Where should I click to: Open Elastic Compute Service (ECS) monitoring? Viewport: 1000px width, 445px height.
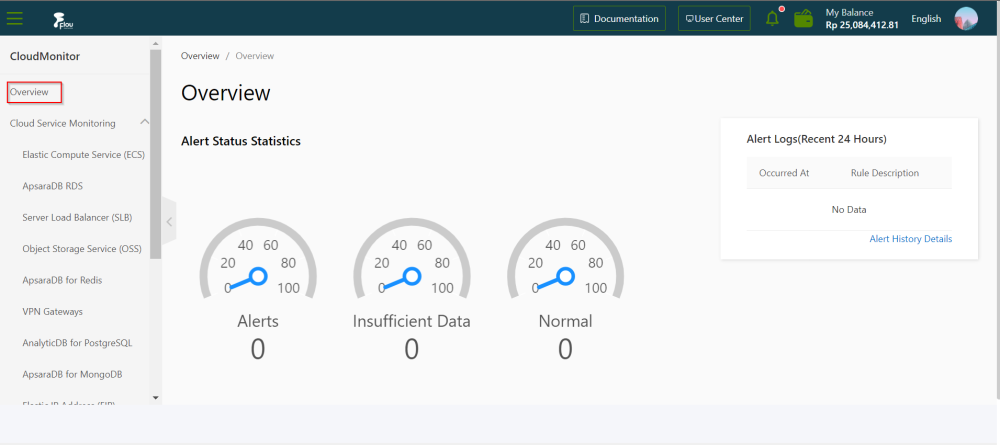[84, 154]
